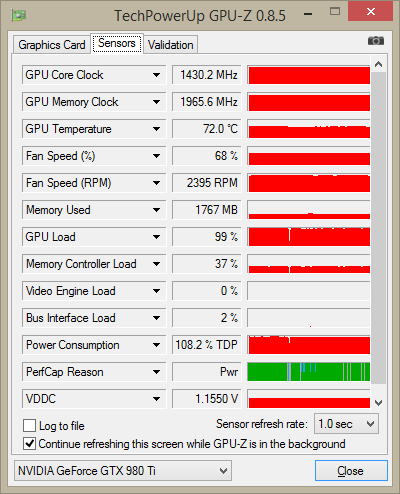Switch to the Graphics Card tab

click(52, 45)
